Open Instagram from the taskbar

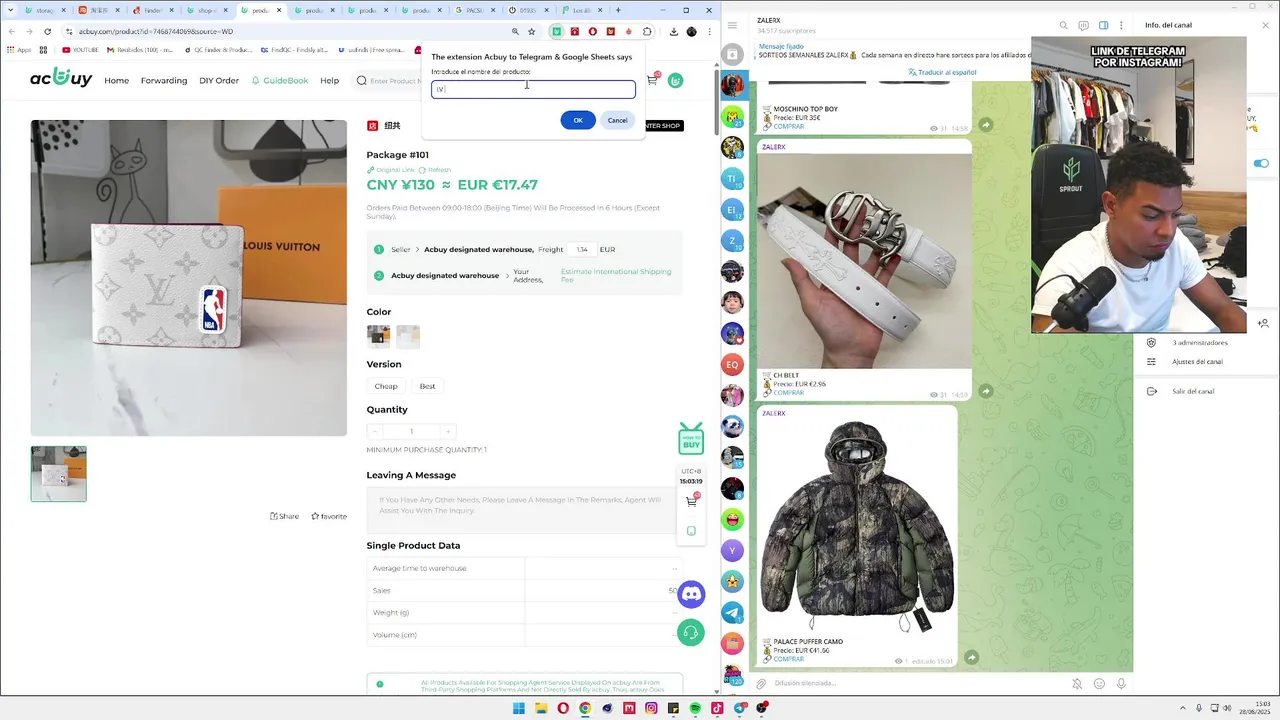click(x=651, y=708)
